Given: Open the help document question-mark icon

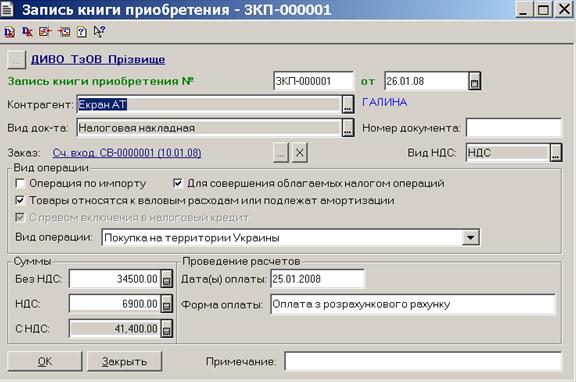Looking at the screenshot, I should [82, 32].
